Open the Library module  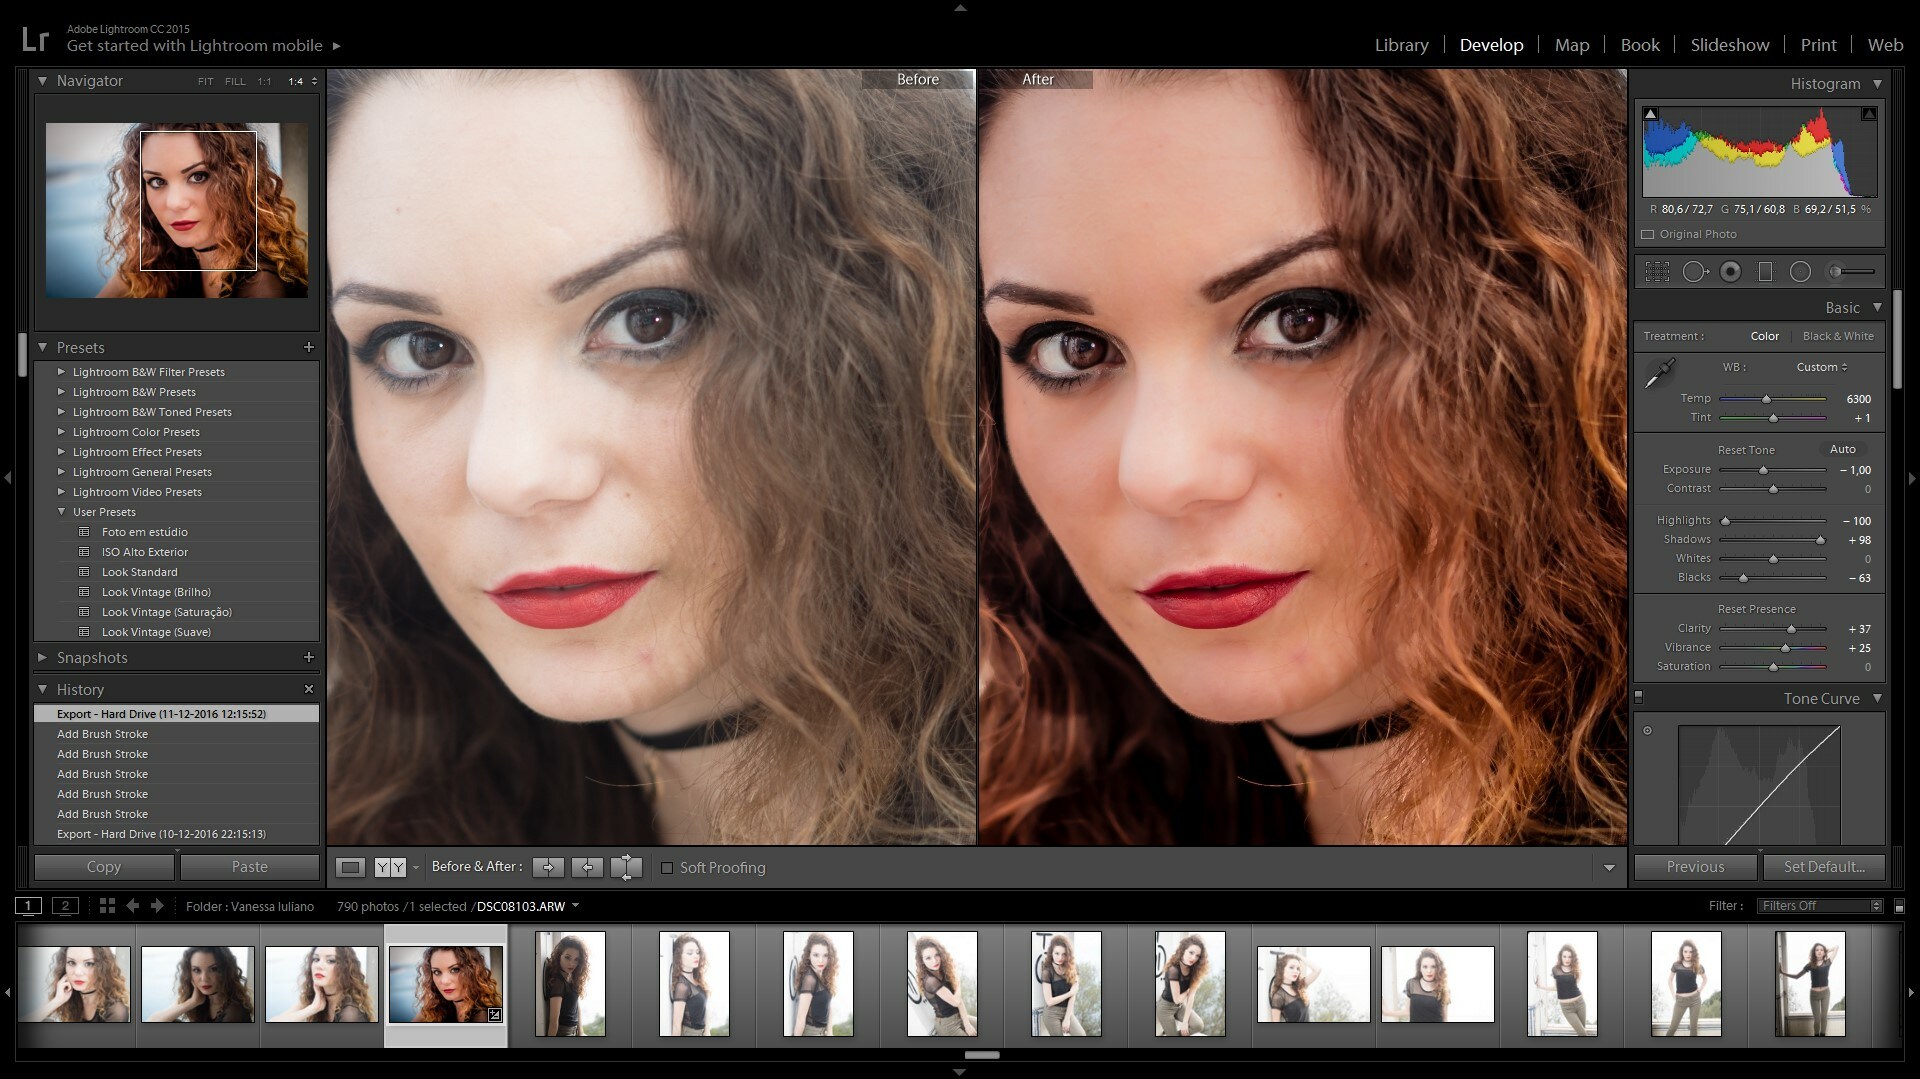[1401, 45]
